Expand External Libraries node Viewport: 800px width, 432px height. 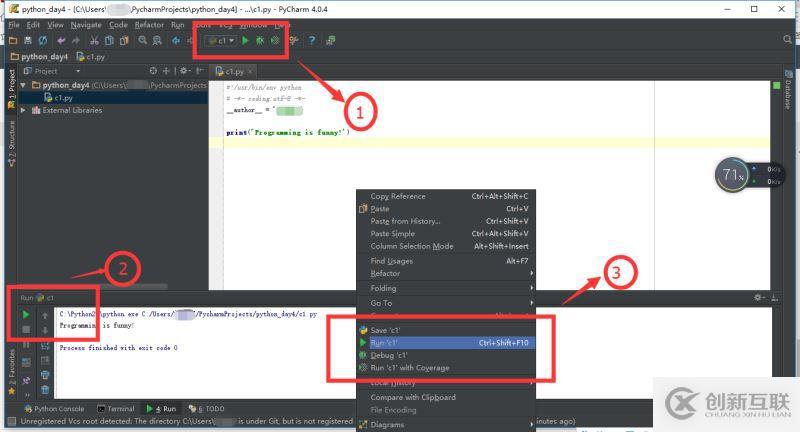coord(23,110)
